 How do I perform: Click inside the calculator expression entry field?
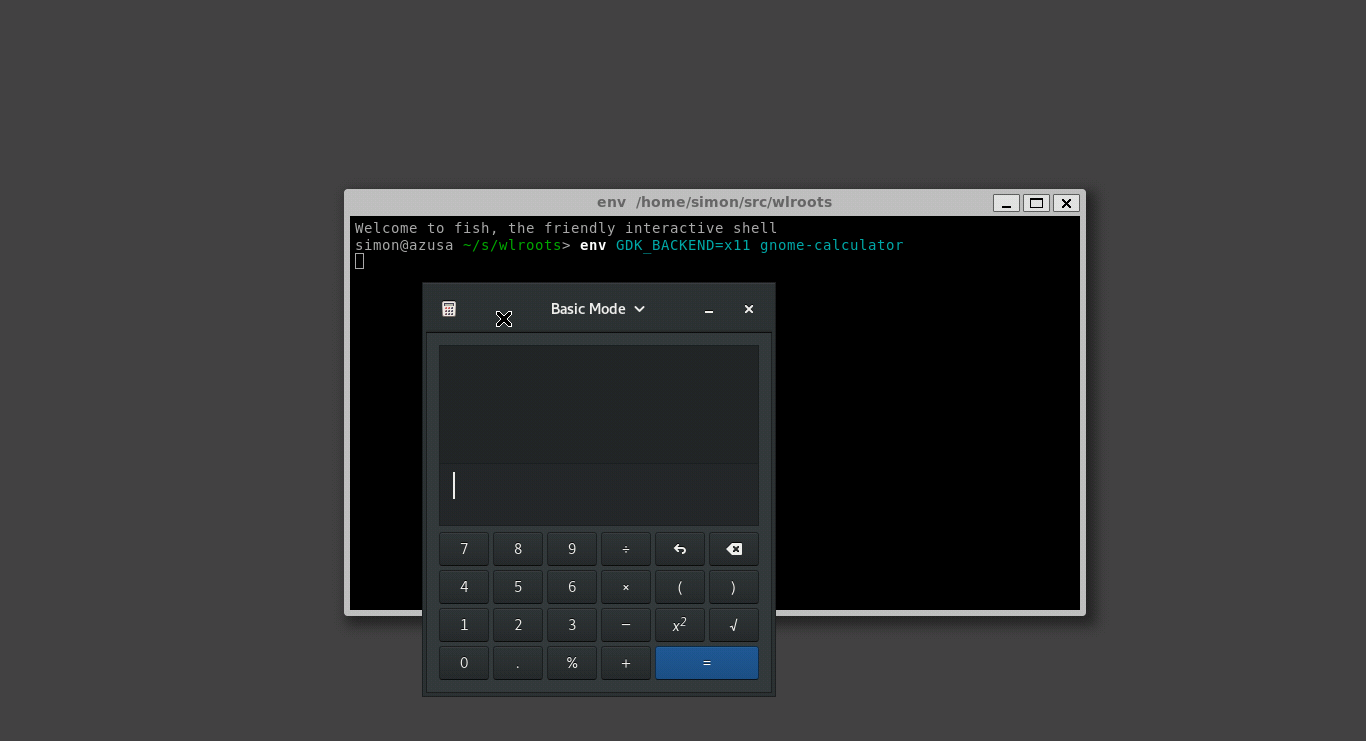tap(598, 490)
